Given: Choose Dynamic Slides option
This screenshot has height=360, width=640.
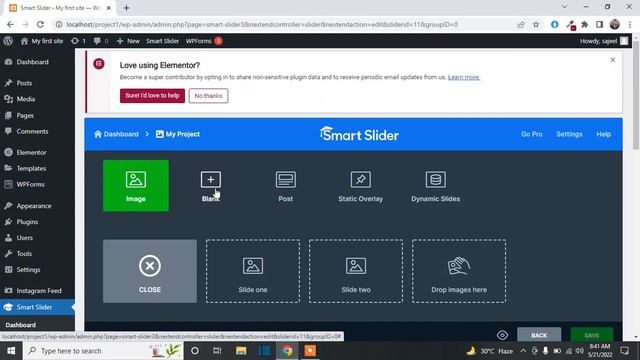Looking at the screenshot, I should 436,186.
